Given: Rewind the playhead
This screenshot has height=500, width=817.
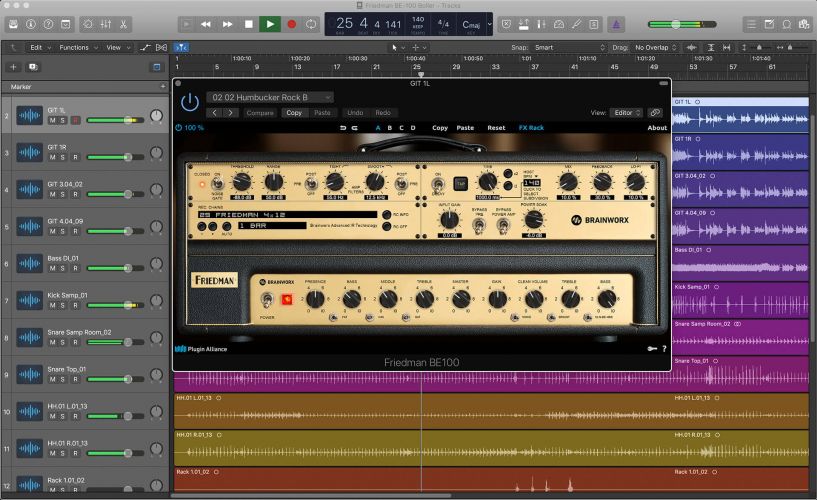Looking at the screenshot, I should (x=206, y=24).
